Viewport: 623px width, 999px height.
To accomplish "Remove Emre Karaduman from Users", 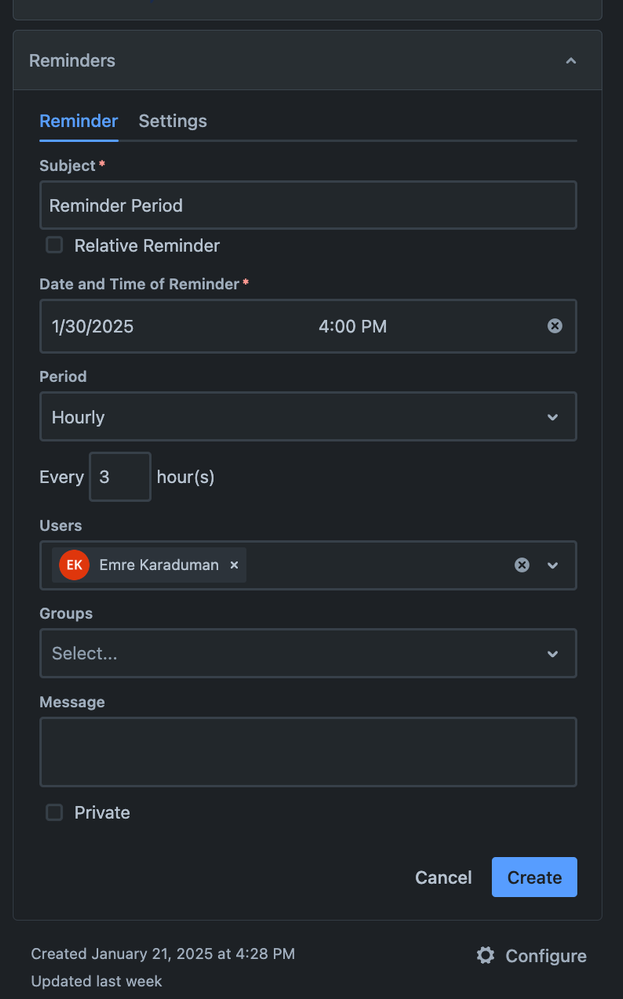I will (x=234, y=565).
